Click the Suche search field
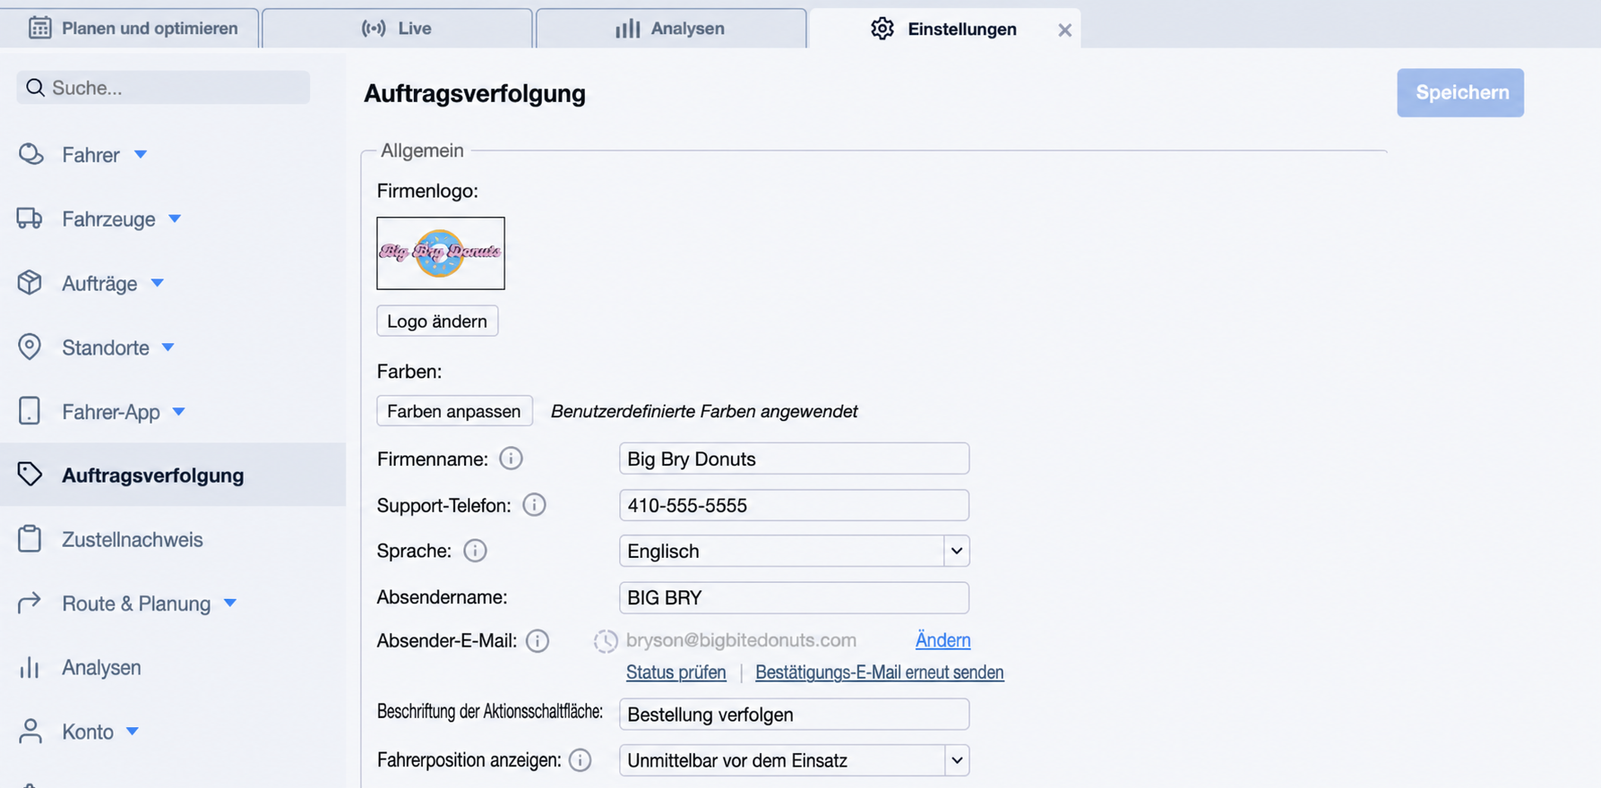 point(163,88)
